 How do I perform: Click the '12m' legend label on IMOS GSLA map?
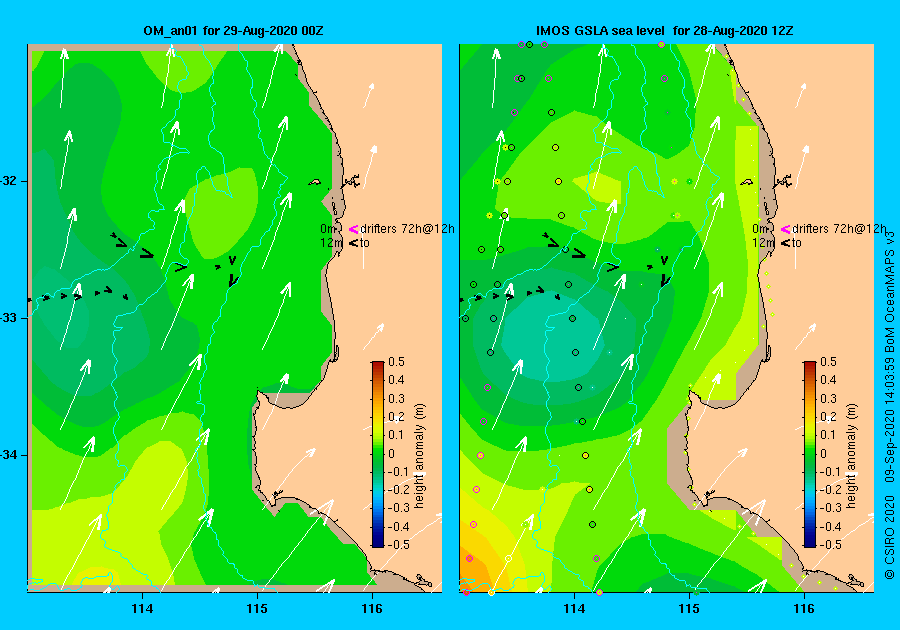(763, 243)
